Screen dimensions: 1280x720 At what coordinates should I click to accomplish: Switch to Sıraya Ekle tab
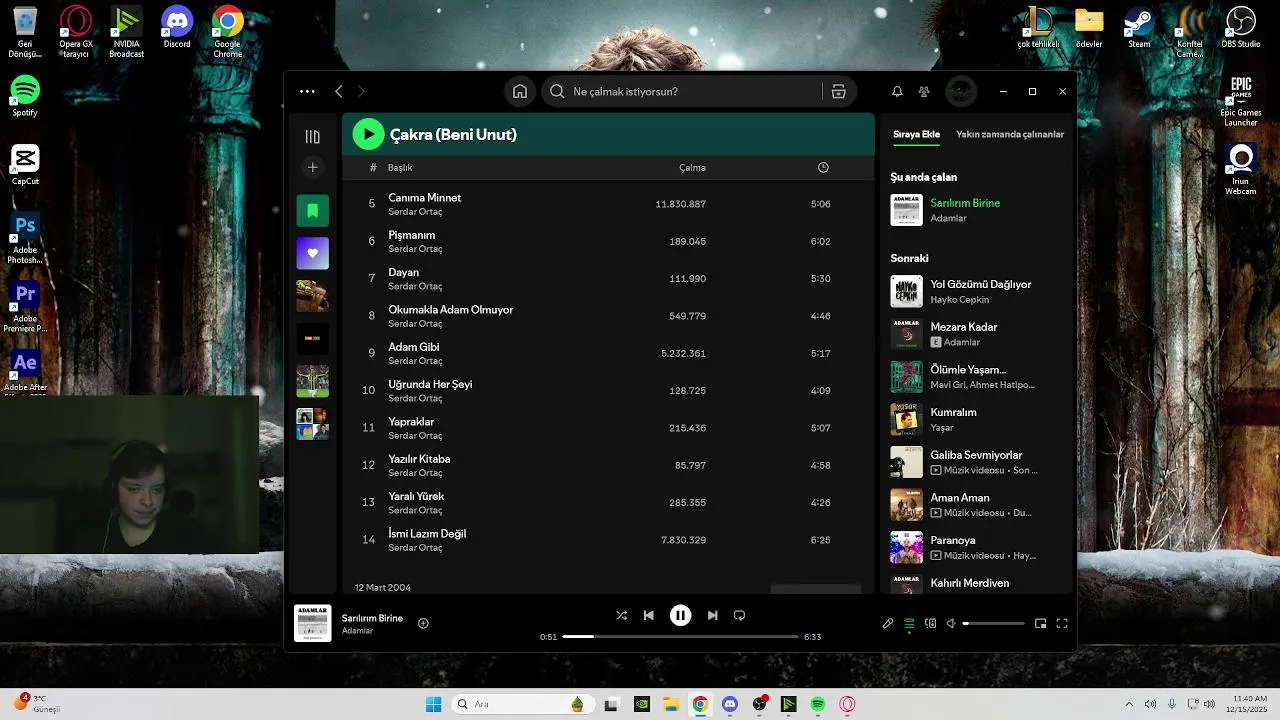pyautogui.click(x=916, y=134)
